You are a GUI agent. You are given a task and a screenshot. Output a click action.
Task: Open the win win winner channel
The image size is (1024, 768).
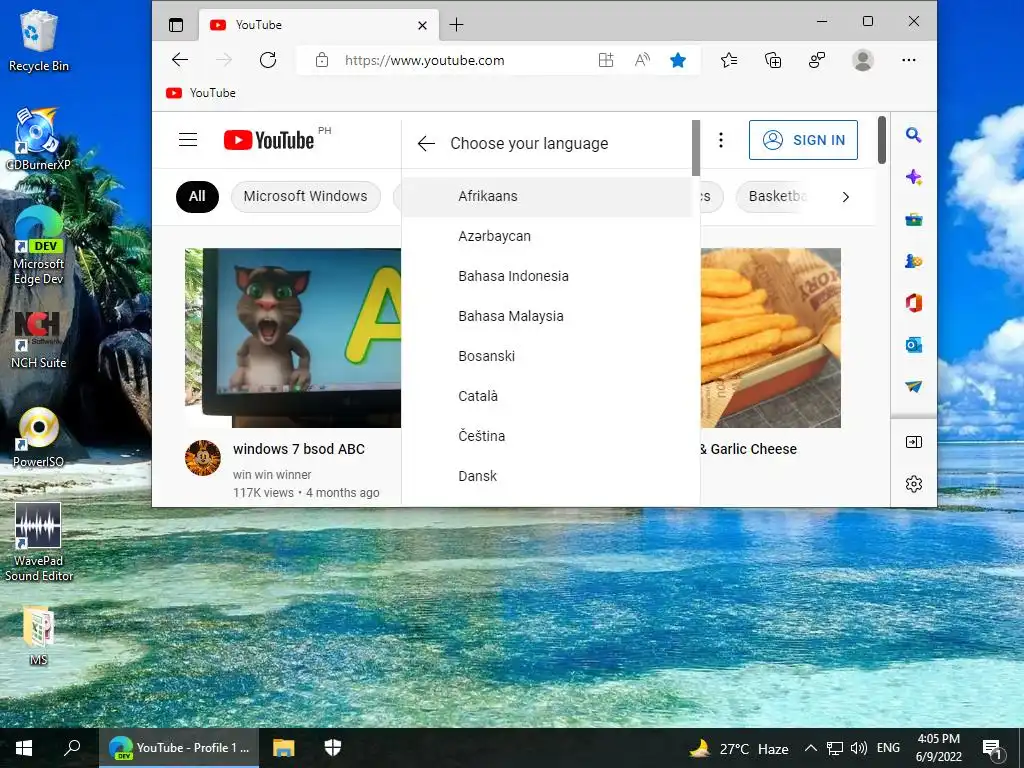[x=272, y=475]
